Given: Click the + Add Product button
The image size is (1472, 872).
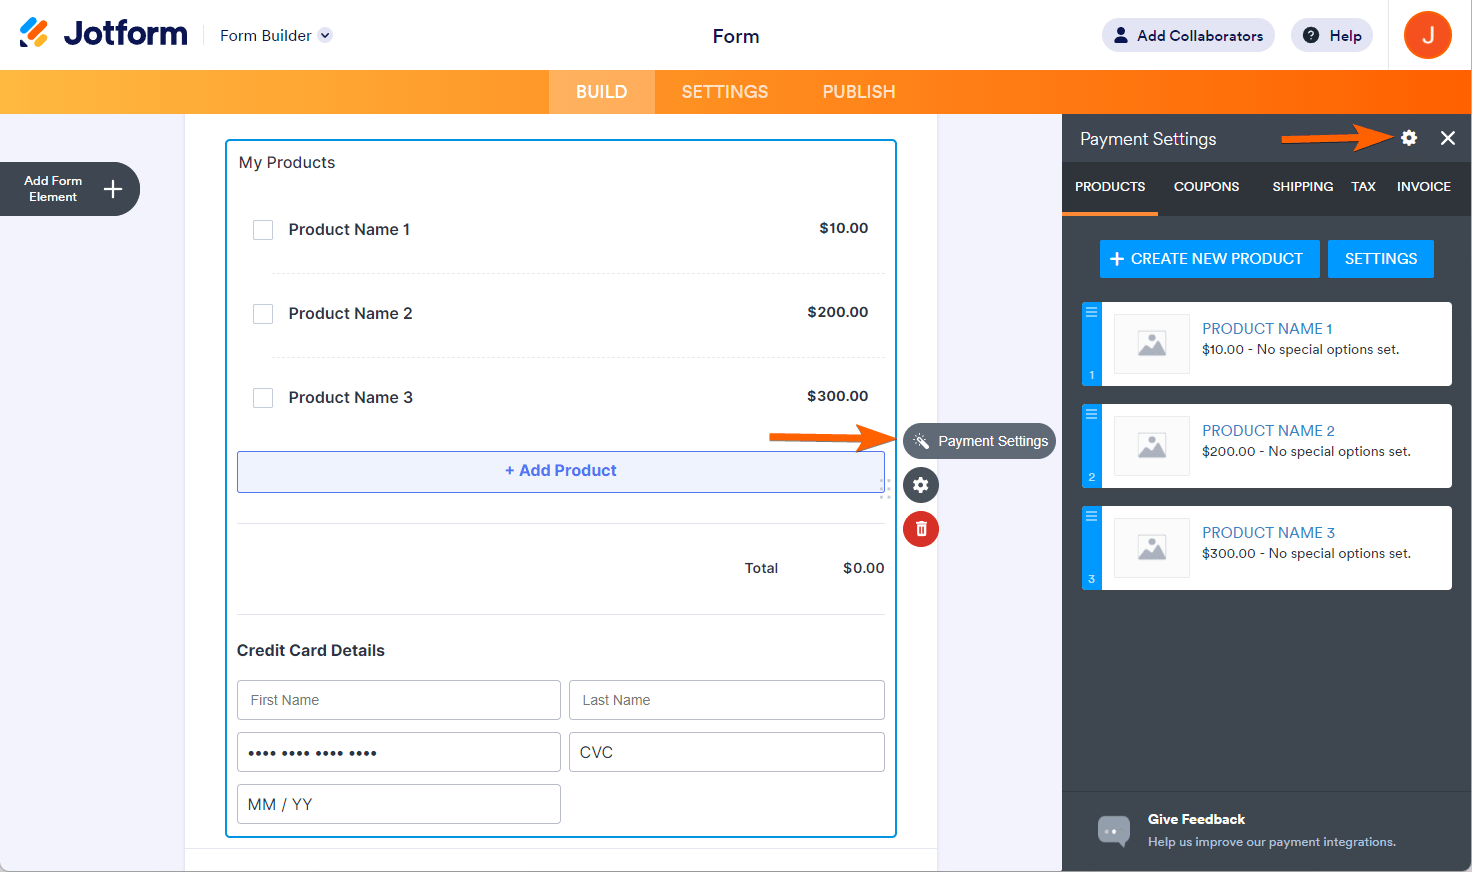Looking at the screenshot, I should coord(561,471).
